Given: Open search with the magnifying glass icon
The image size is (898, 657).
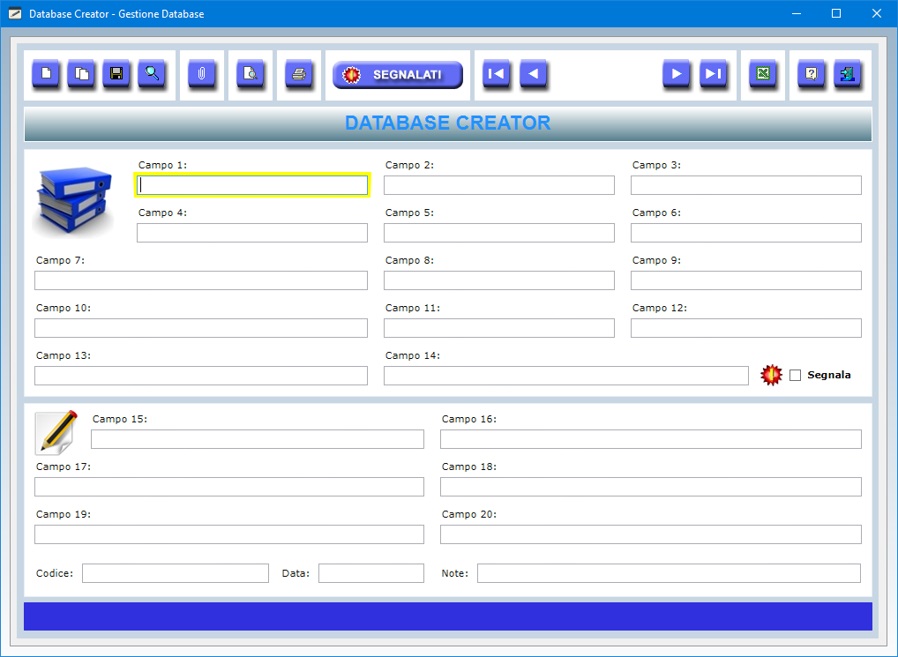Looking at the screenshot, I should tap(152, 74).
